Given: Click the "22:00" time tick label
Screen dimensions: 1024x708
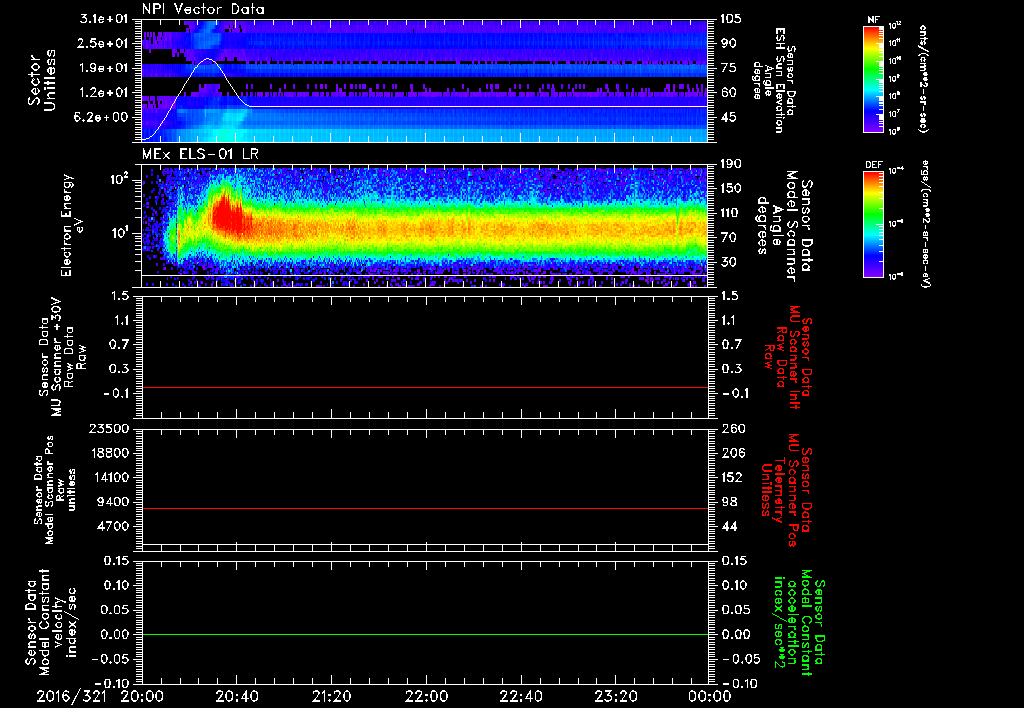Looking at the screenshot, I should tap(426, 696).
